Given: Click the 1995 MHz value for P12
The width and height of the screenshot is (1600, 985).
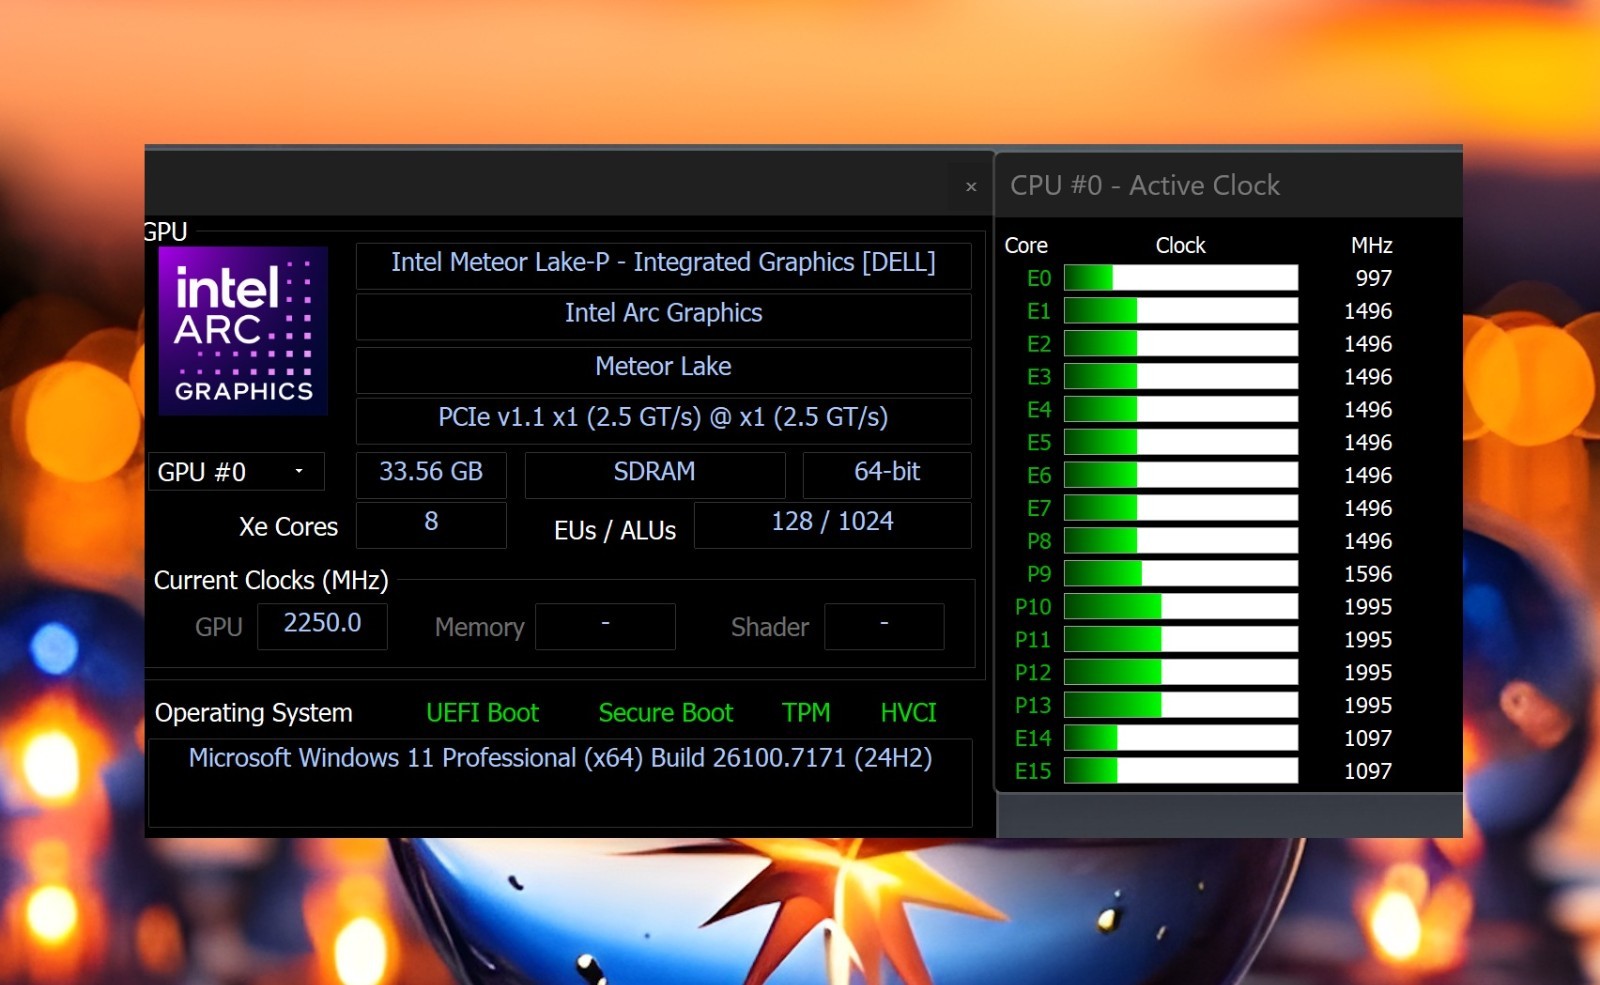Looking at the screenshot, I should coord(1368,672).
